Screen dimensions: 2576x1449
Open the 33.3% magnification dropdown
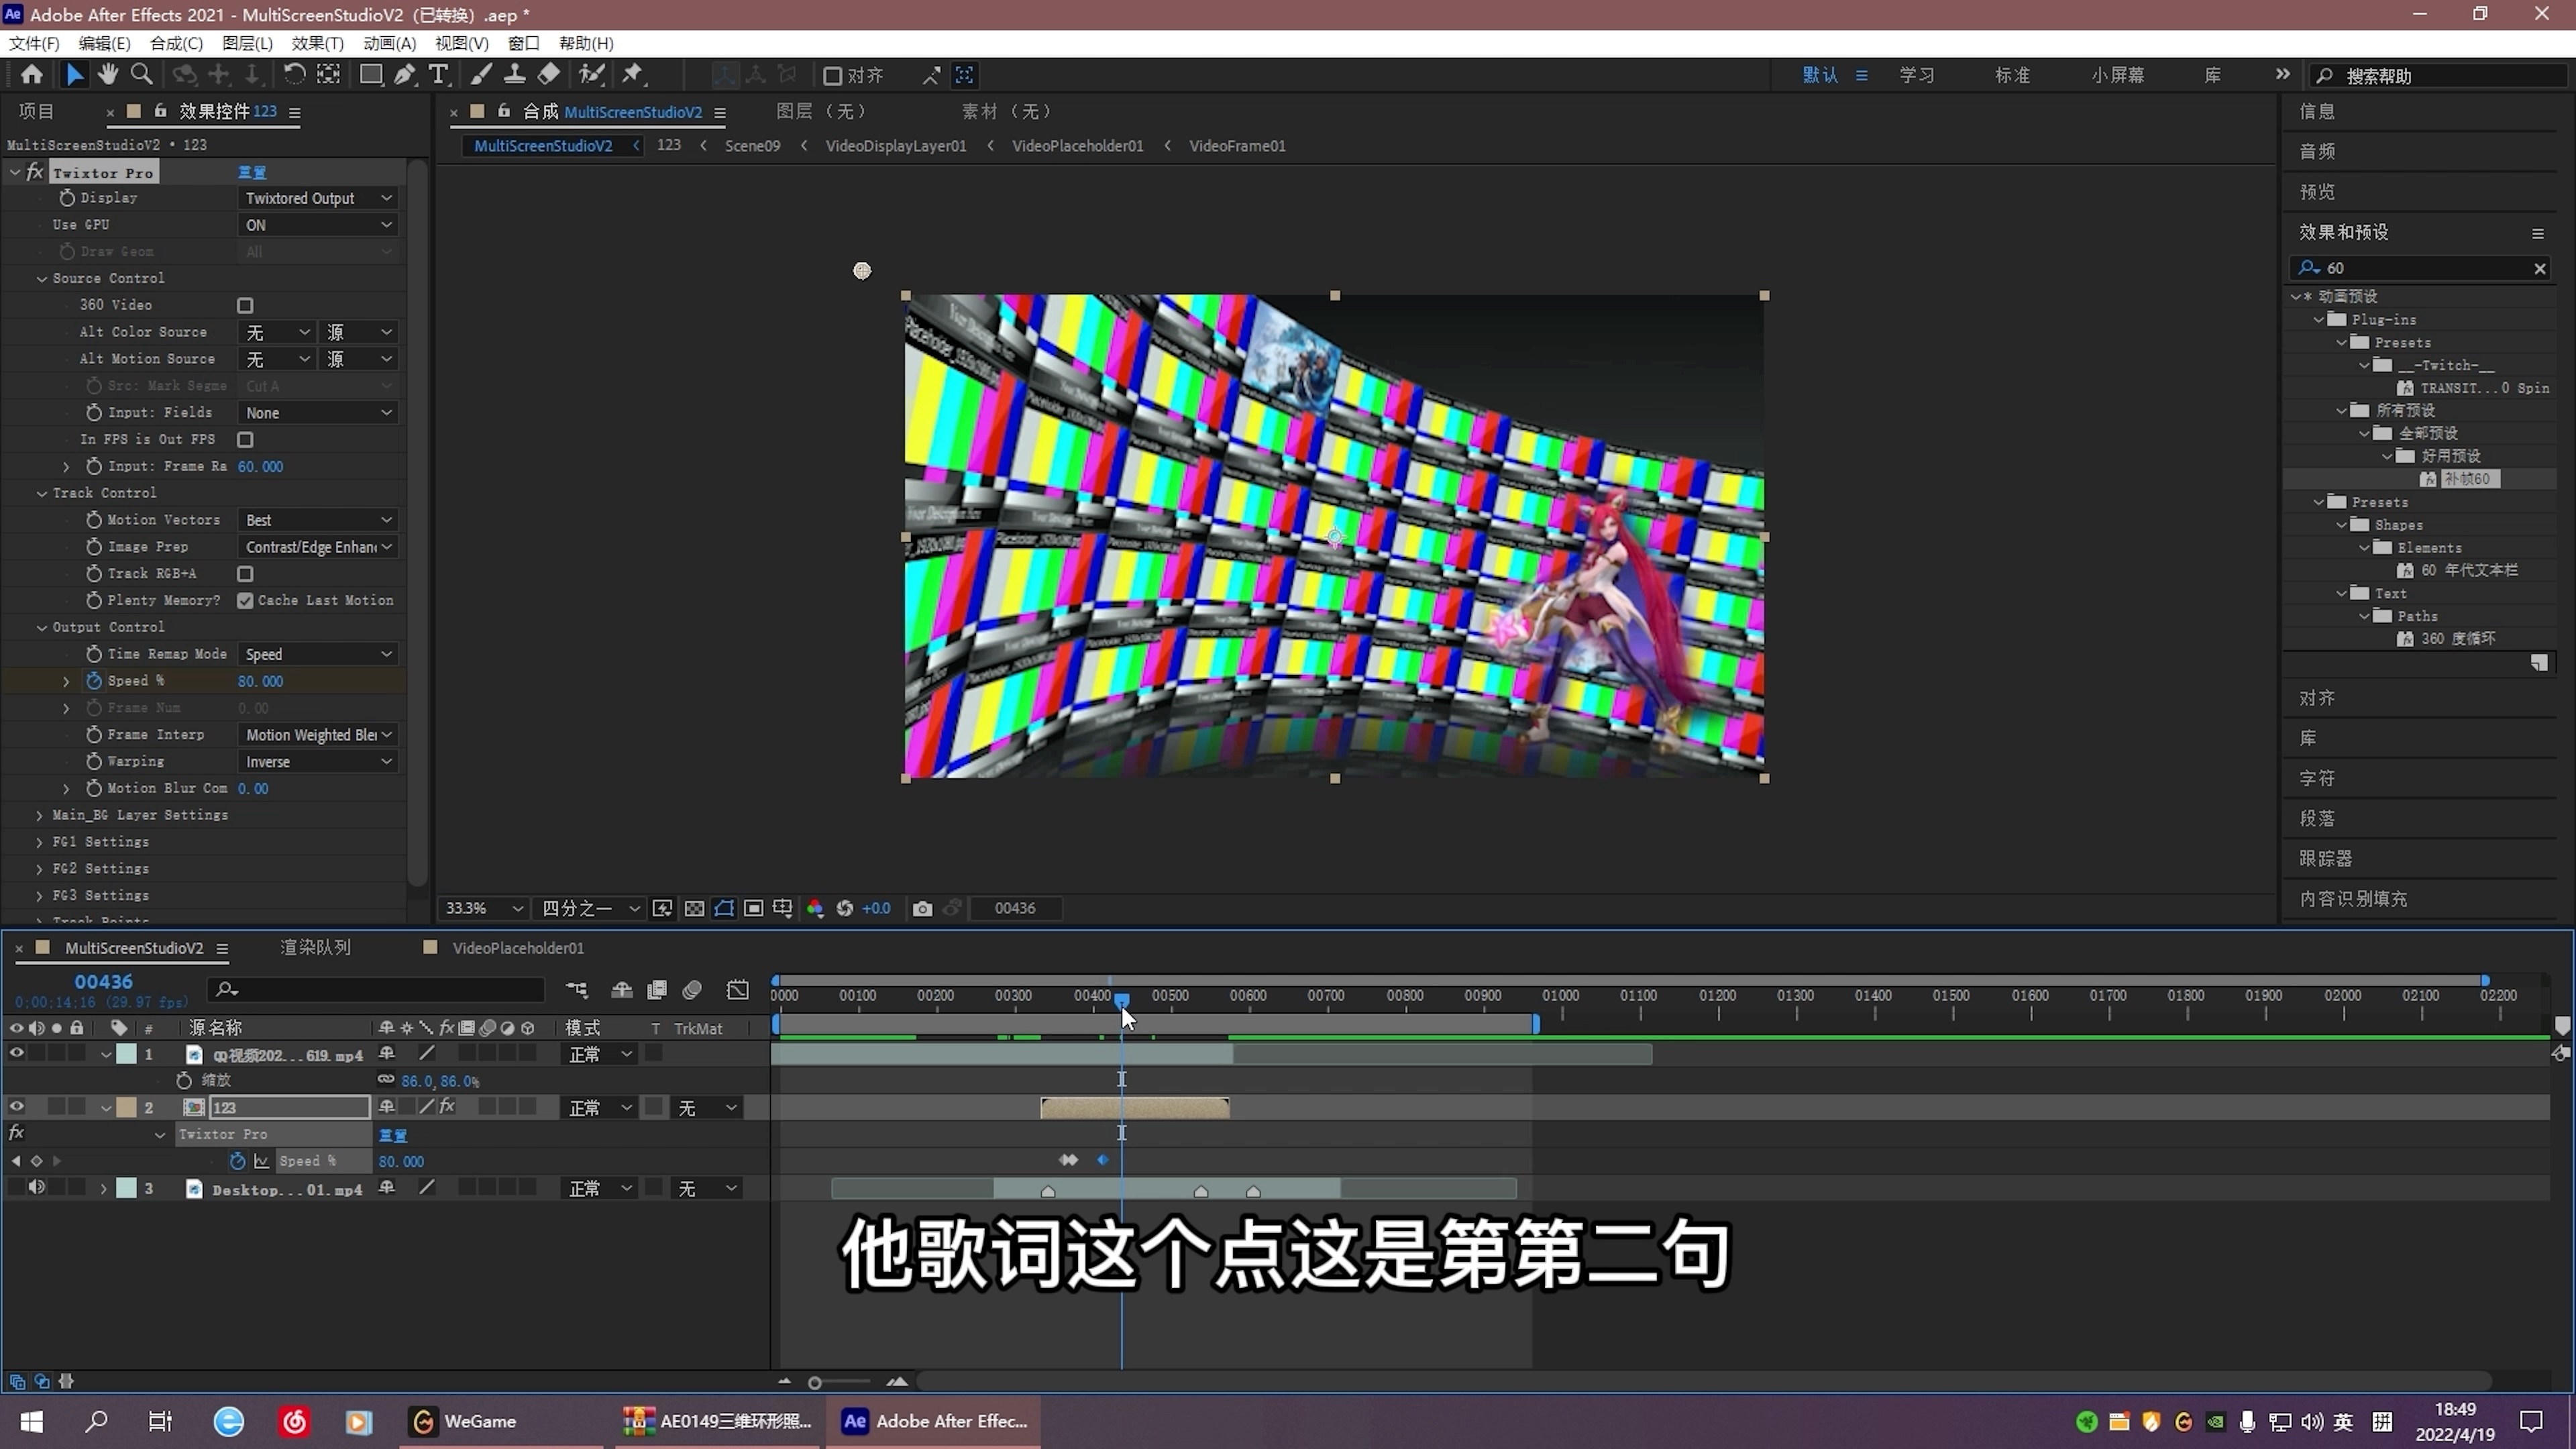(x=484, y=908)
